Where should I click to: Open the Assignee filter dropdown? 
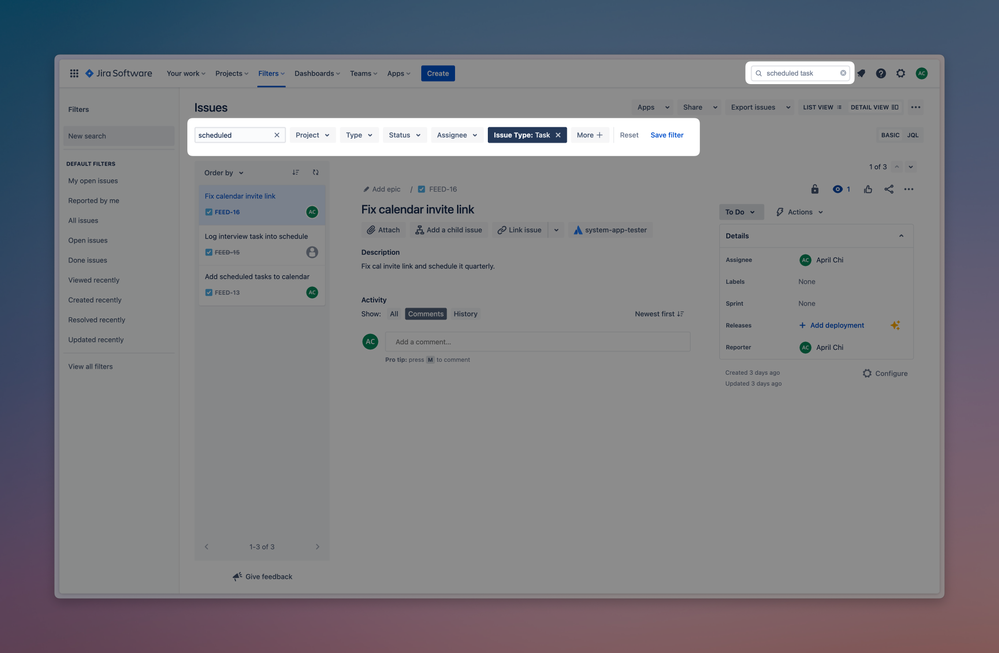pyautogui.click(x=457, y=135)
